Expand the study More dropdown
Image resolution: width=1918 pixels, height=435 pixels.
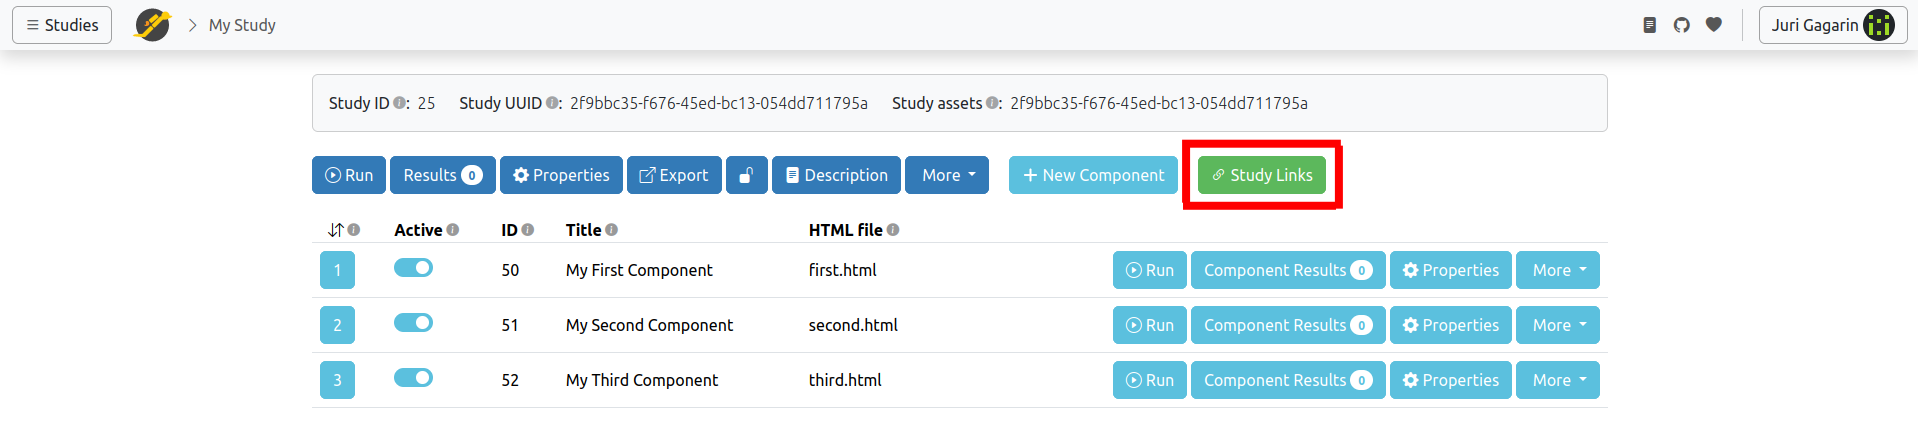(x=947, y=175)
